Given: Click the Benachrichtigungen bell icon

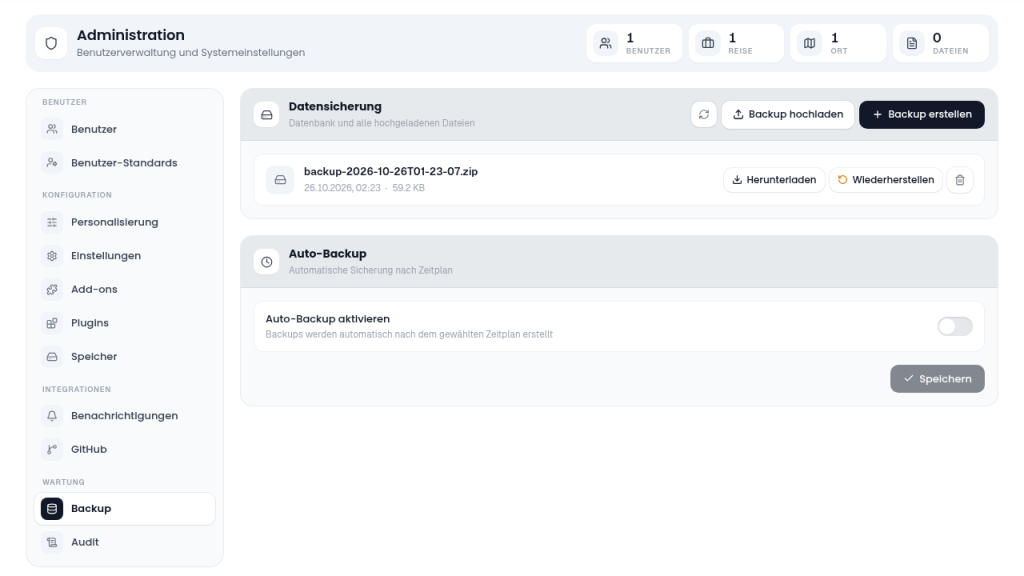Looking at the screenshot, I should click(x=52, y=416).
